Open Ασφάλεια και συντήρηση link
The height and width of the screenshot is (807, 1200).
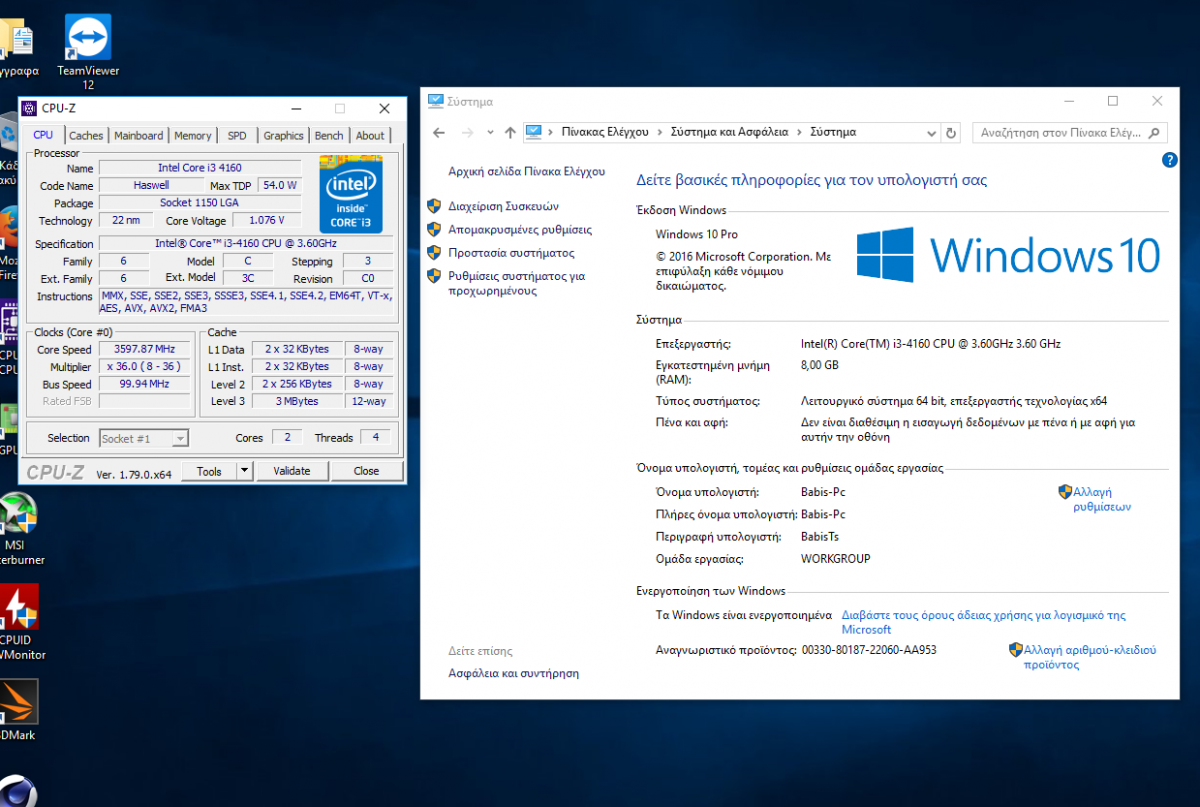point(513,673)
